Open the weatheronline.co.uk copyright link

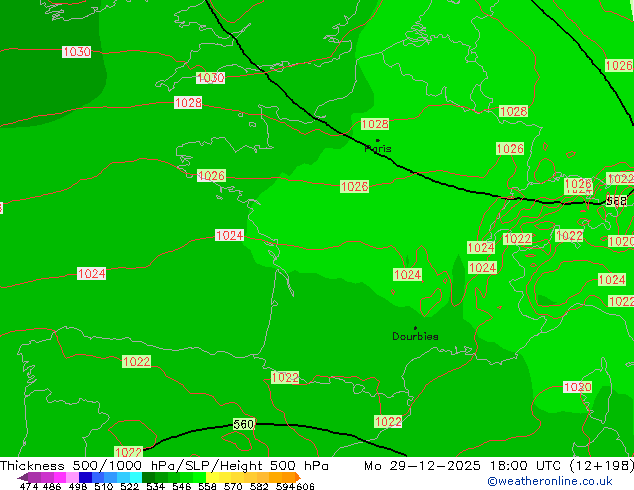point(550,481)
